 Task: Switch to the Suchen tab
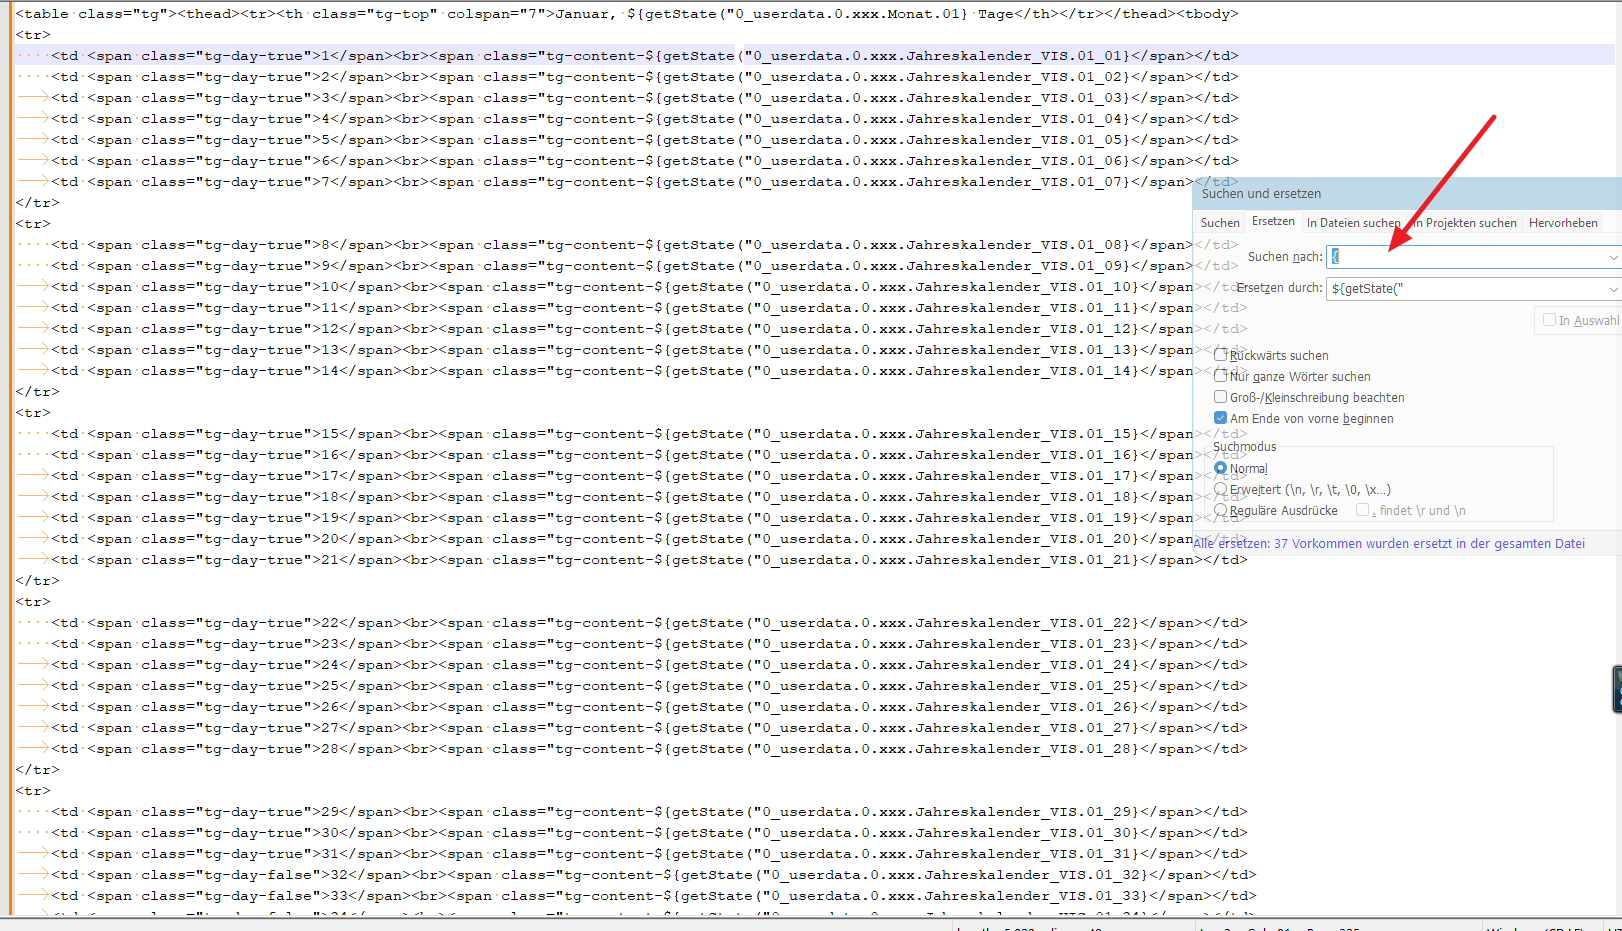coord(1219,223)
